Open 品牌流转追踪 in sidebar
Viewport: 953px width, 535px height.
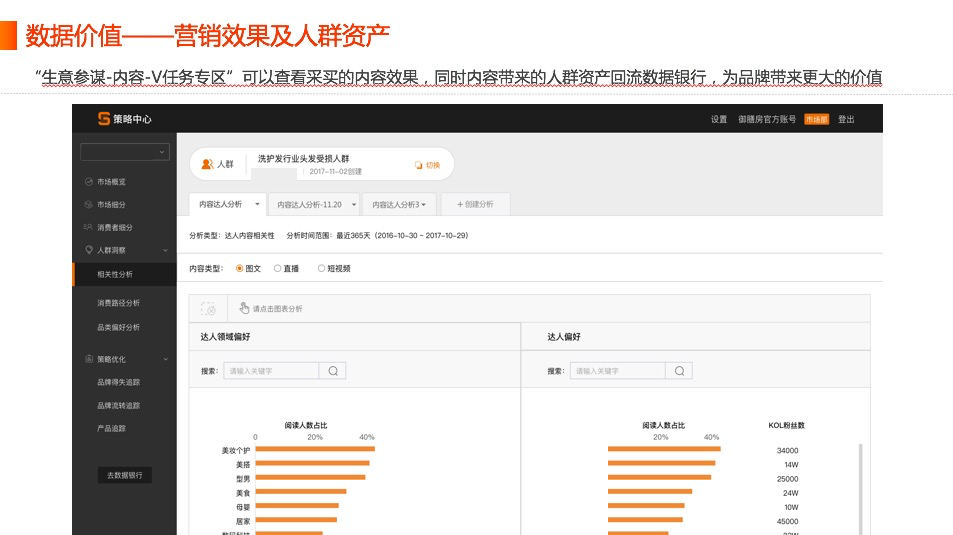(119, 406)
